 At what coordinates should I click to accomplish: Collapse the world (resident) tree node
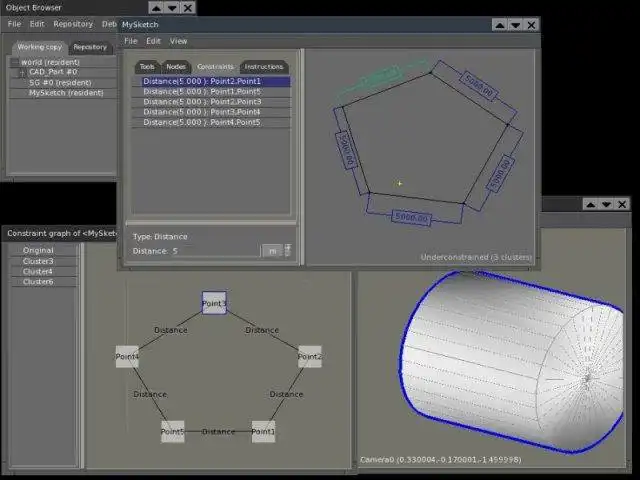(x=15, y=62)
